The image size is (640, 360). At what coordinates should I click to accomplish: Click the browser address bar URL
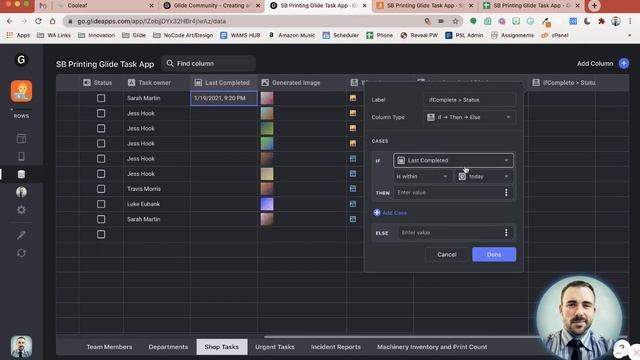(151, 21)
